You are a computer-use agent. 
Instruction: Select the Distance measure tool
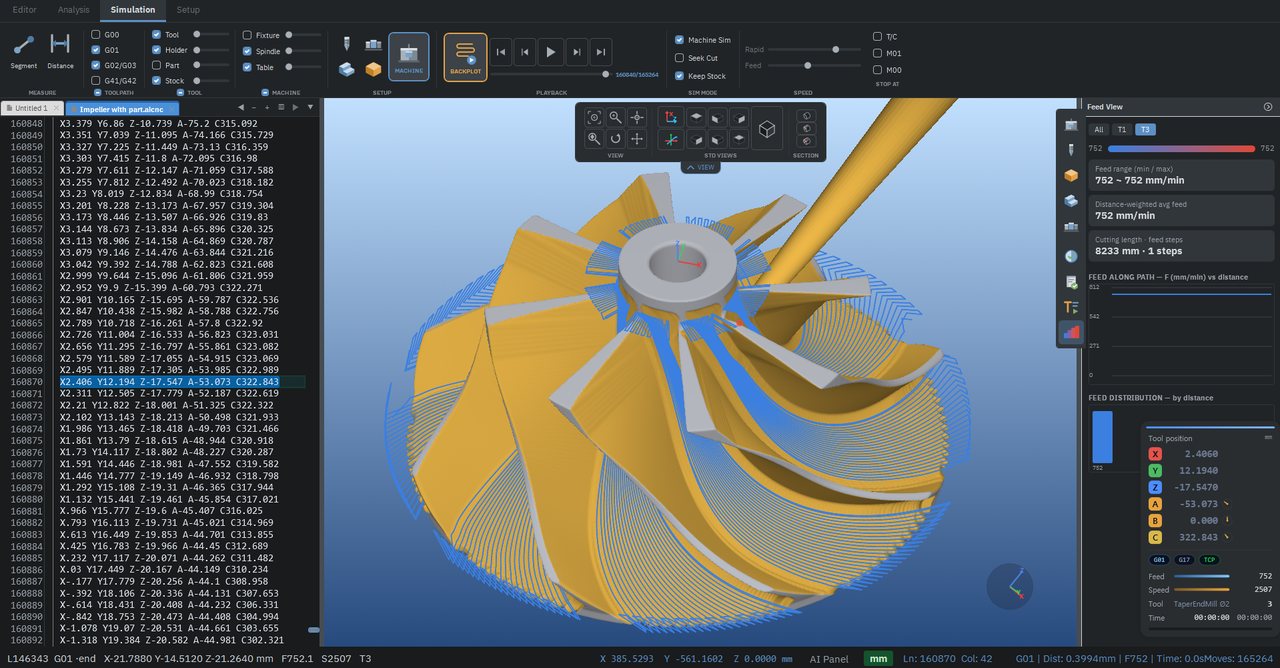[60, 52]
